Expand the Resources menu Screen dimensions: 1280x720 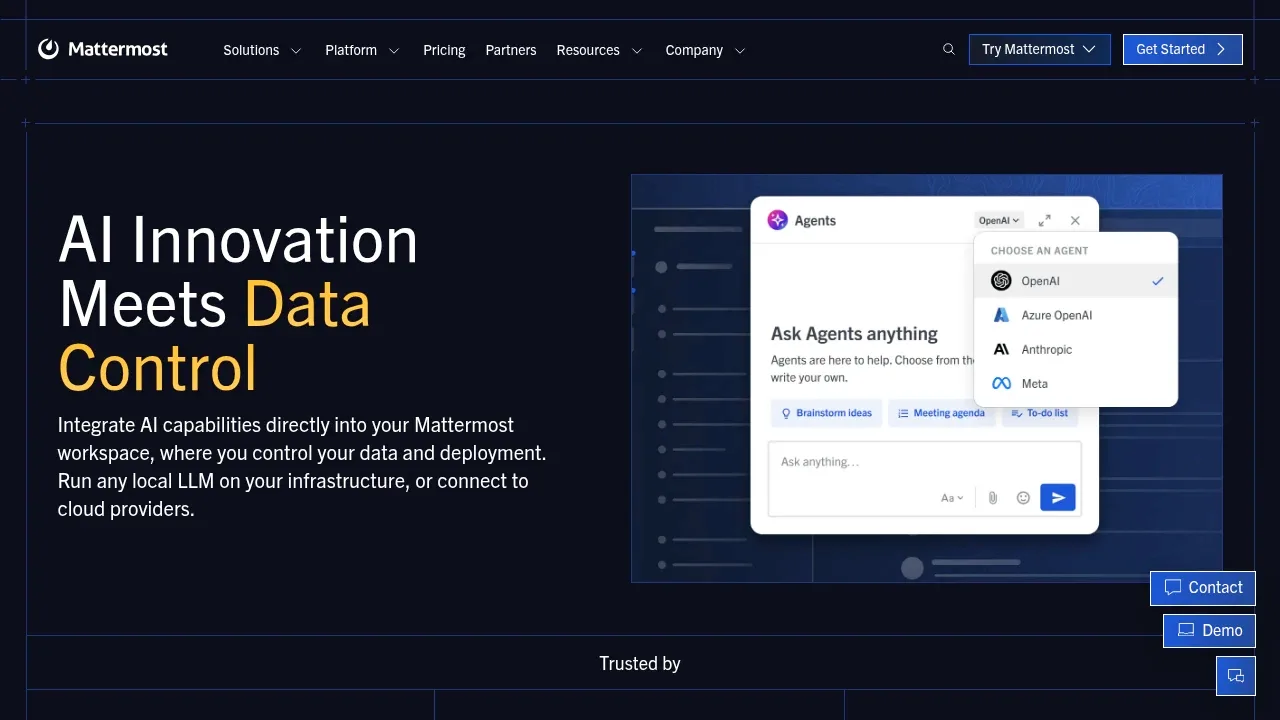[599, 50]
